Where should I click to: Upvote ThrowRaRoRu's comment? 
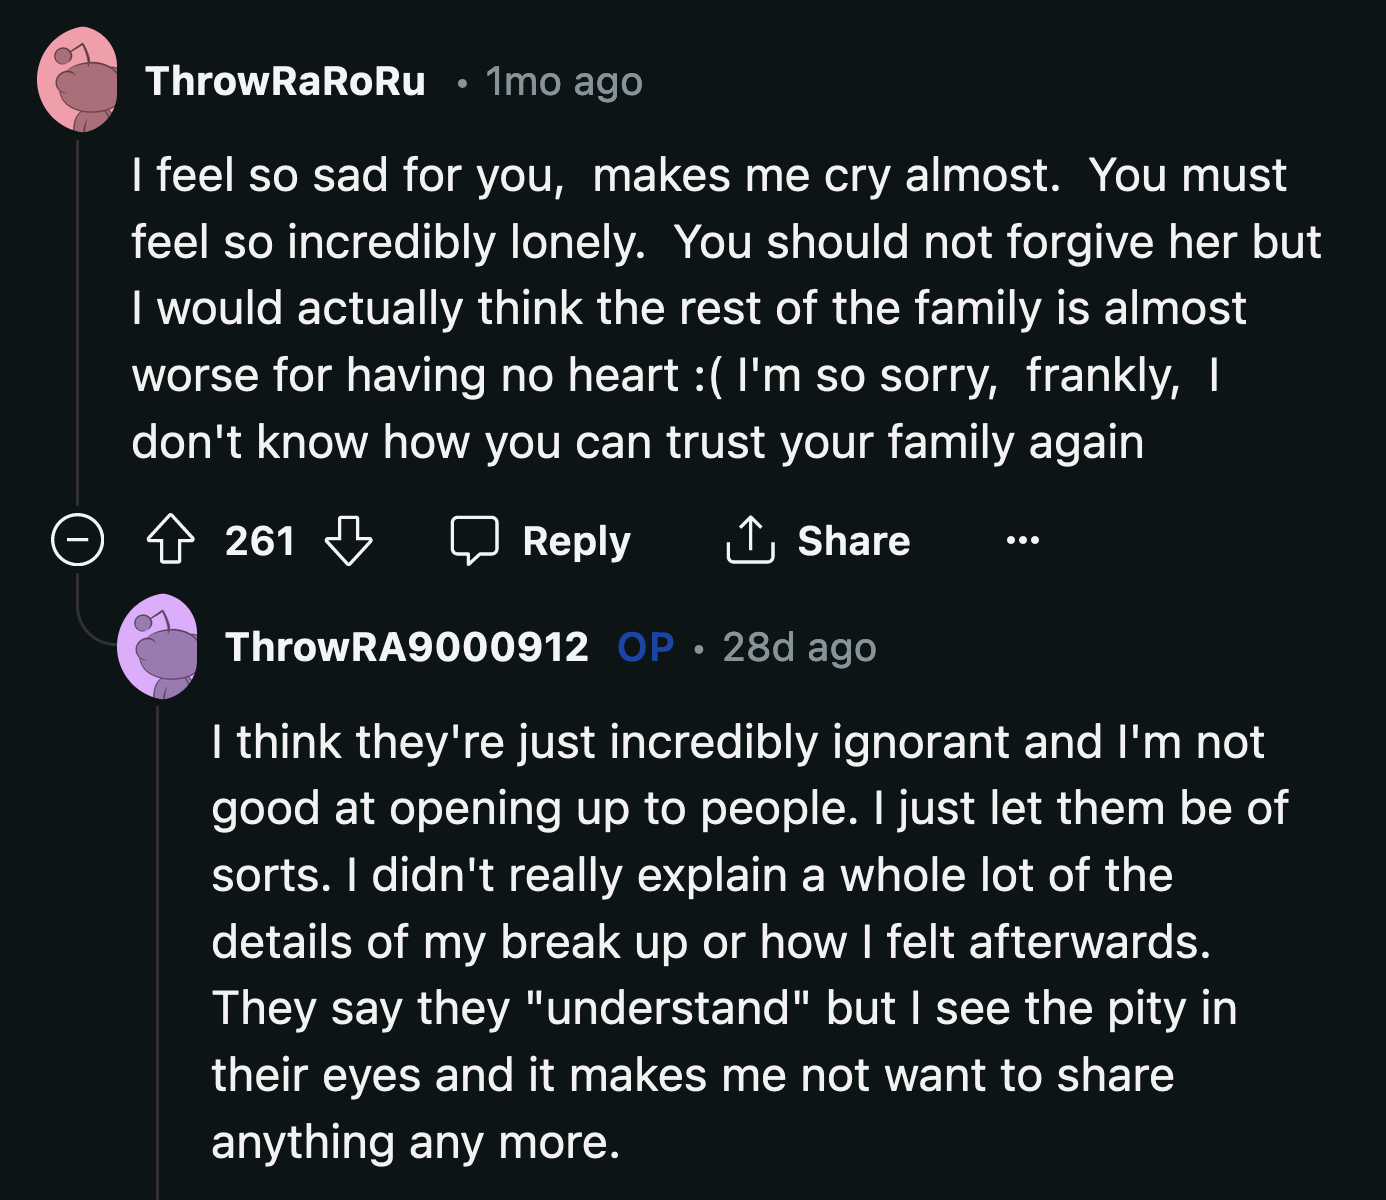[172, 541]
